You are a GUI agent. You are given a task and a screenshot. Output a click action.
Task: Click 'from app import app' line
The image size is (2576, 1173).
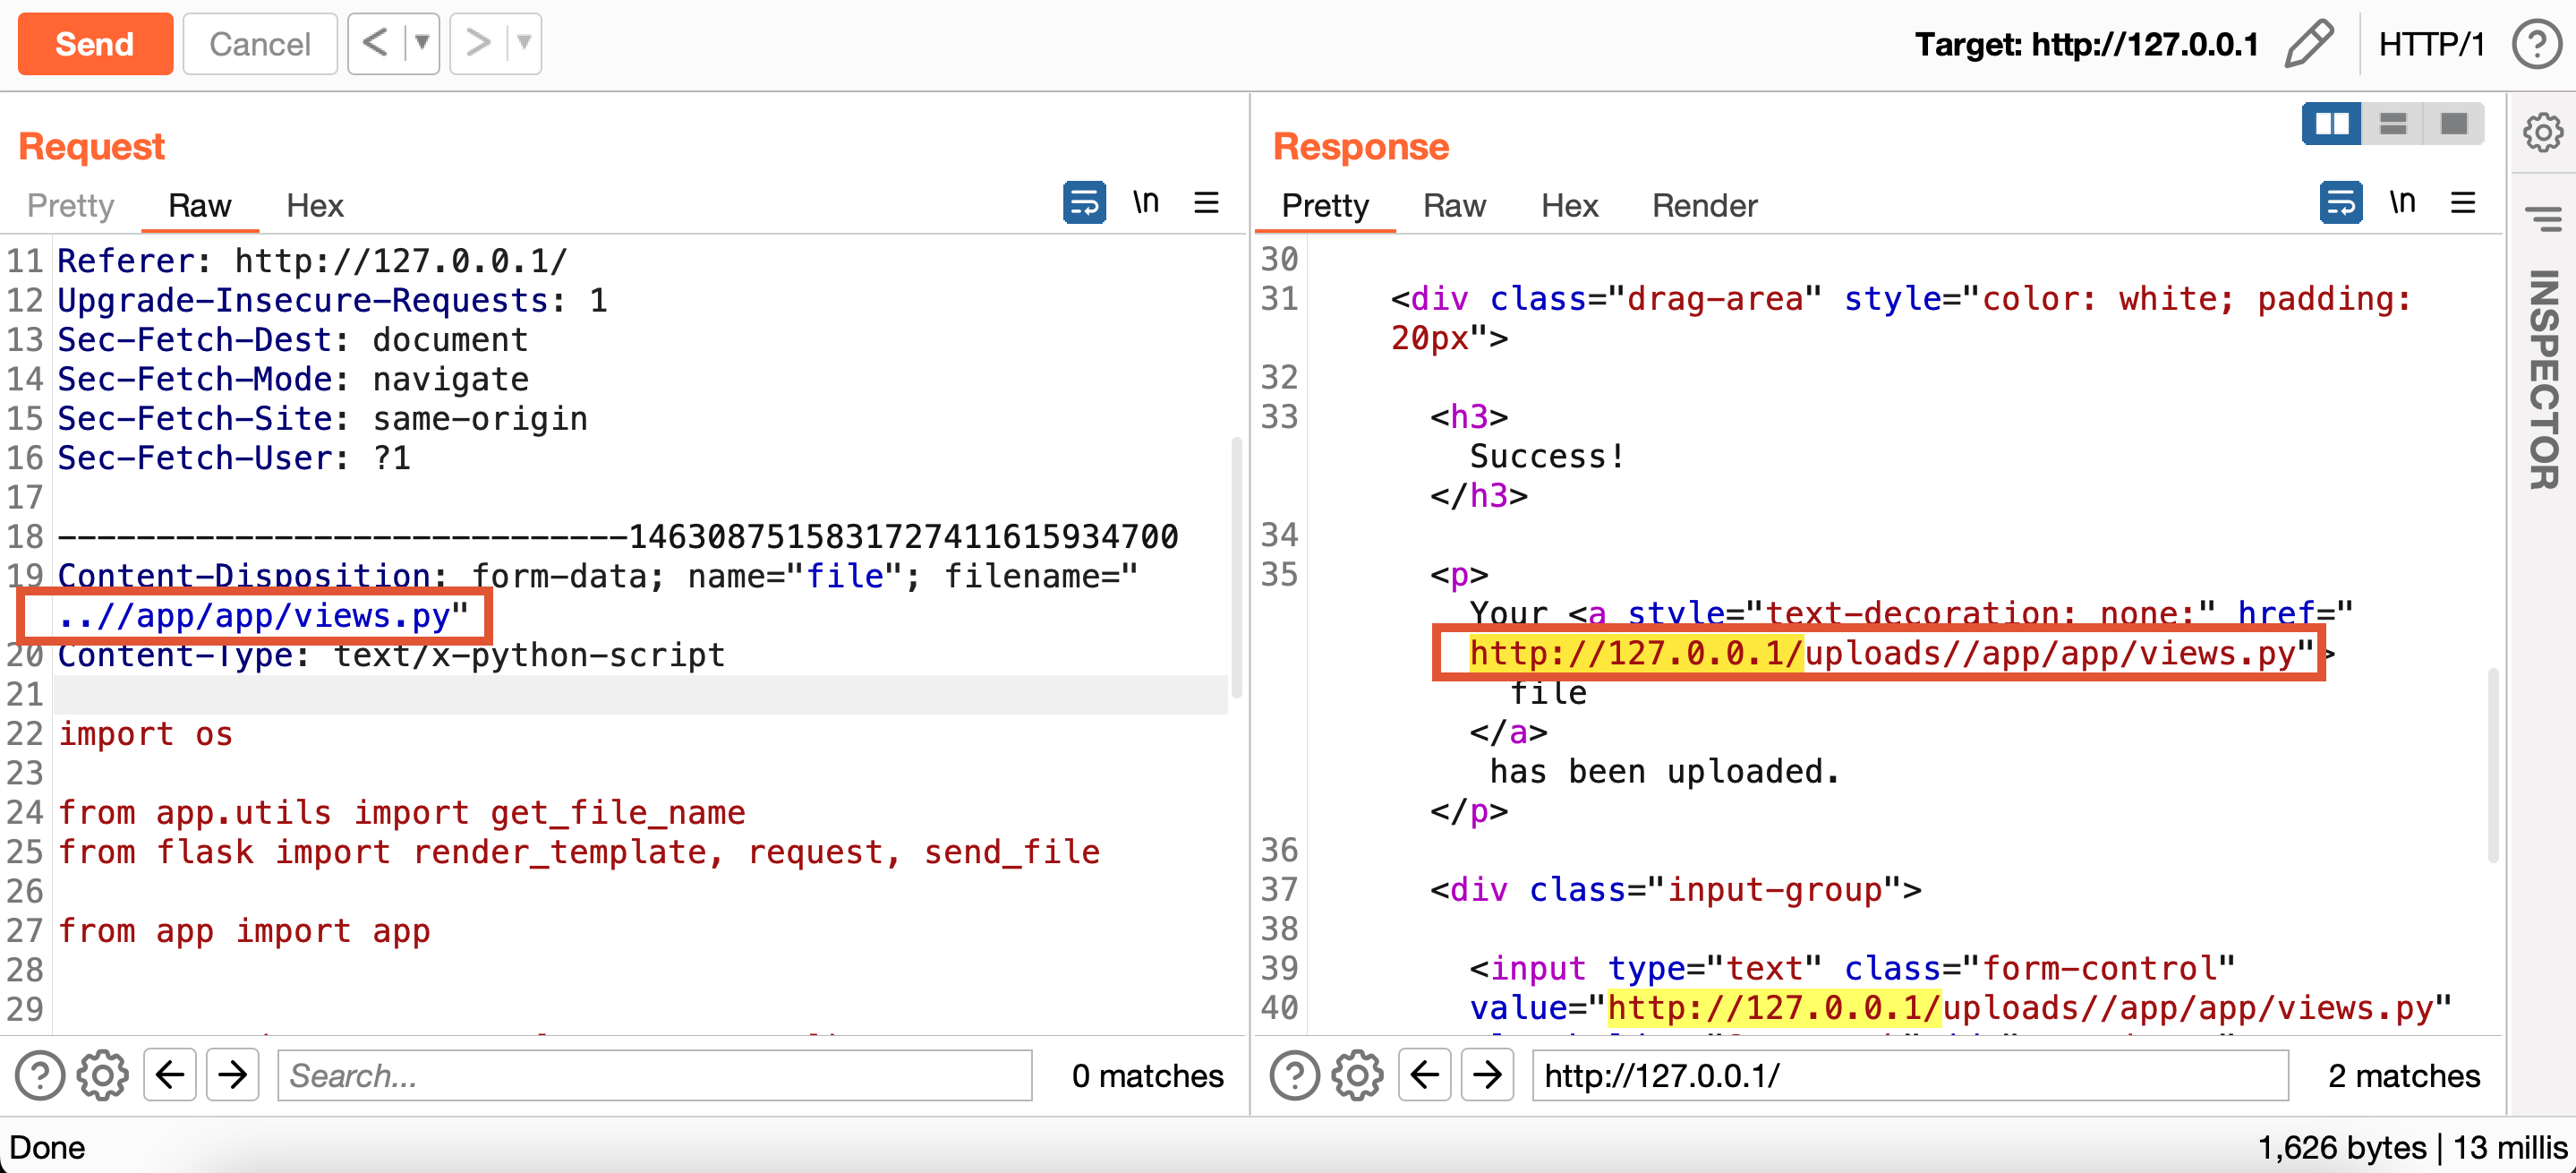[x=244, y=931]
